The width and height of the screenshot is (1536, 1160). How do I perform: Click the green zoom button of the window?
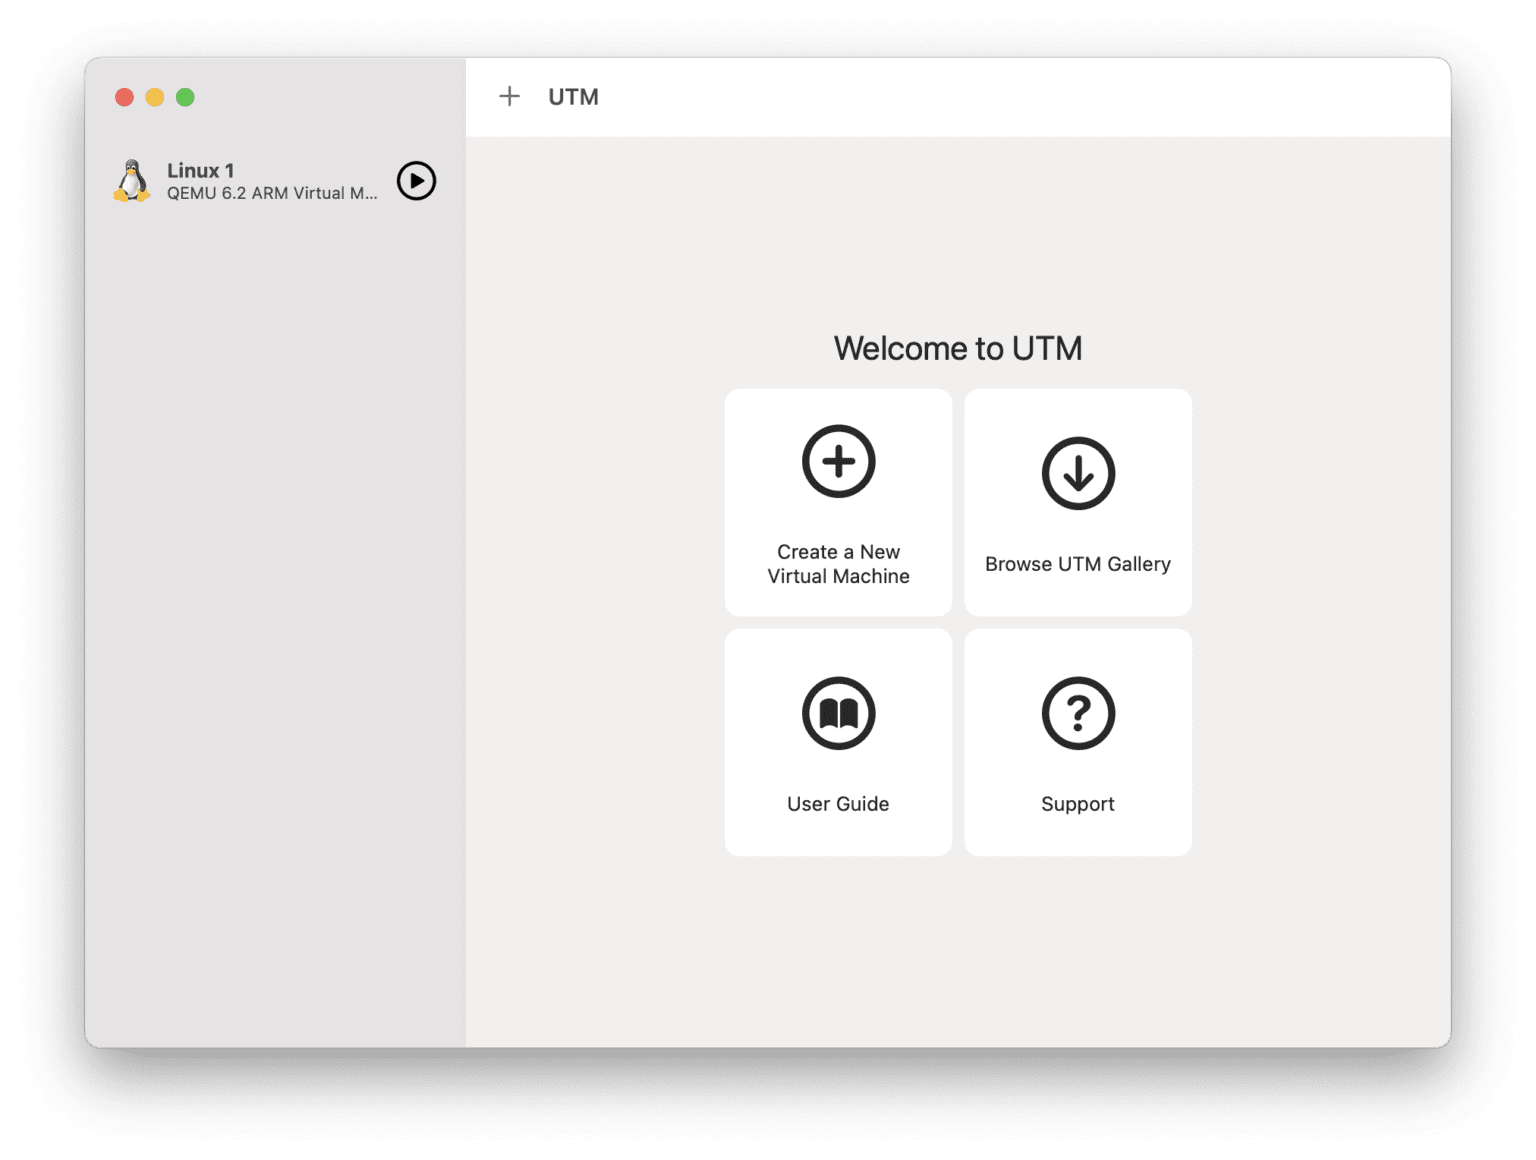click(185, 97)
